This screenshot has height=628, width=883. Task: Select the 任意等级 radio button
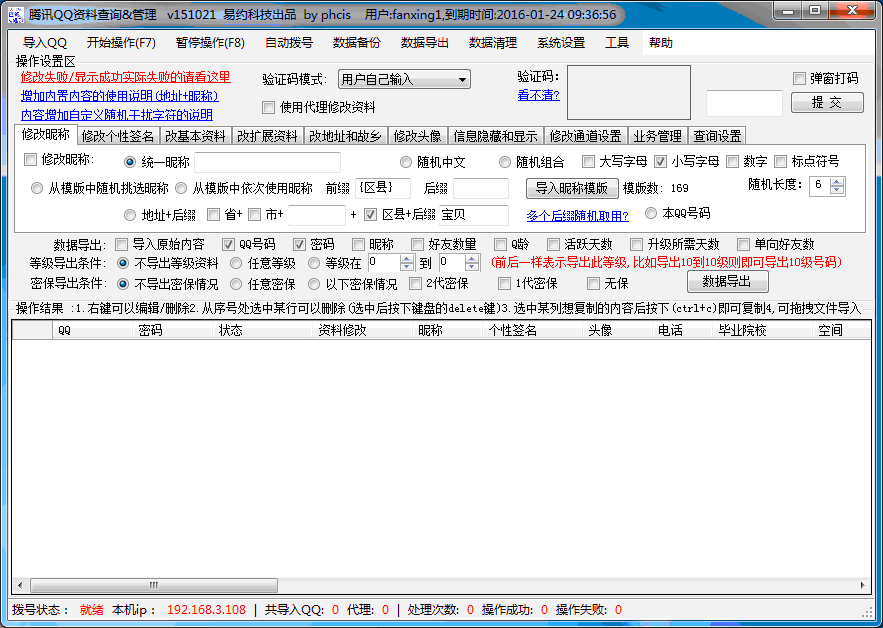pos(236,263)
